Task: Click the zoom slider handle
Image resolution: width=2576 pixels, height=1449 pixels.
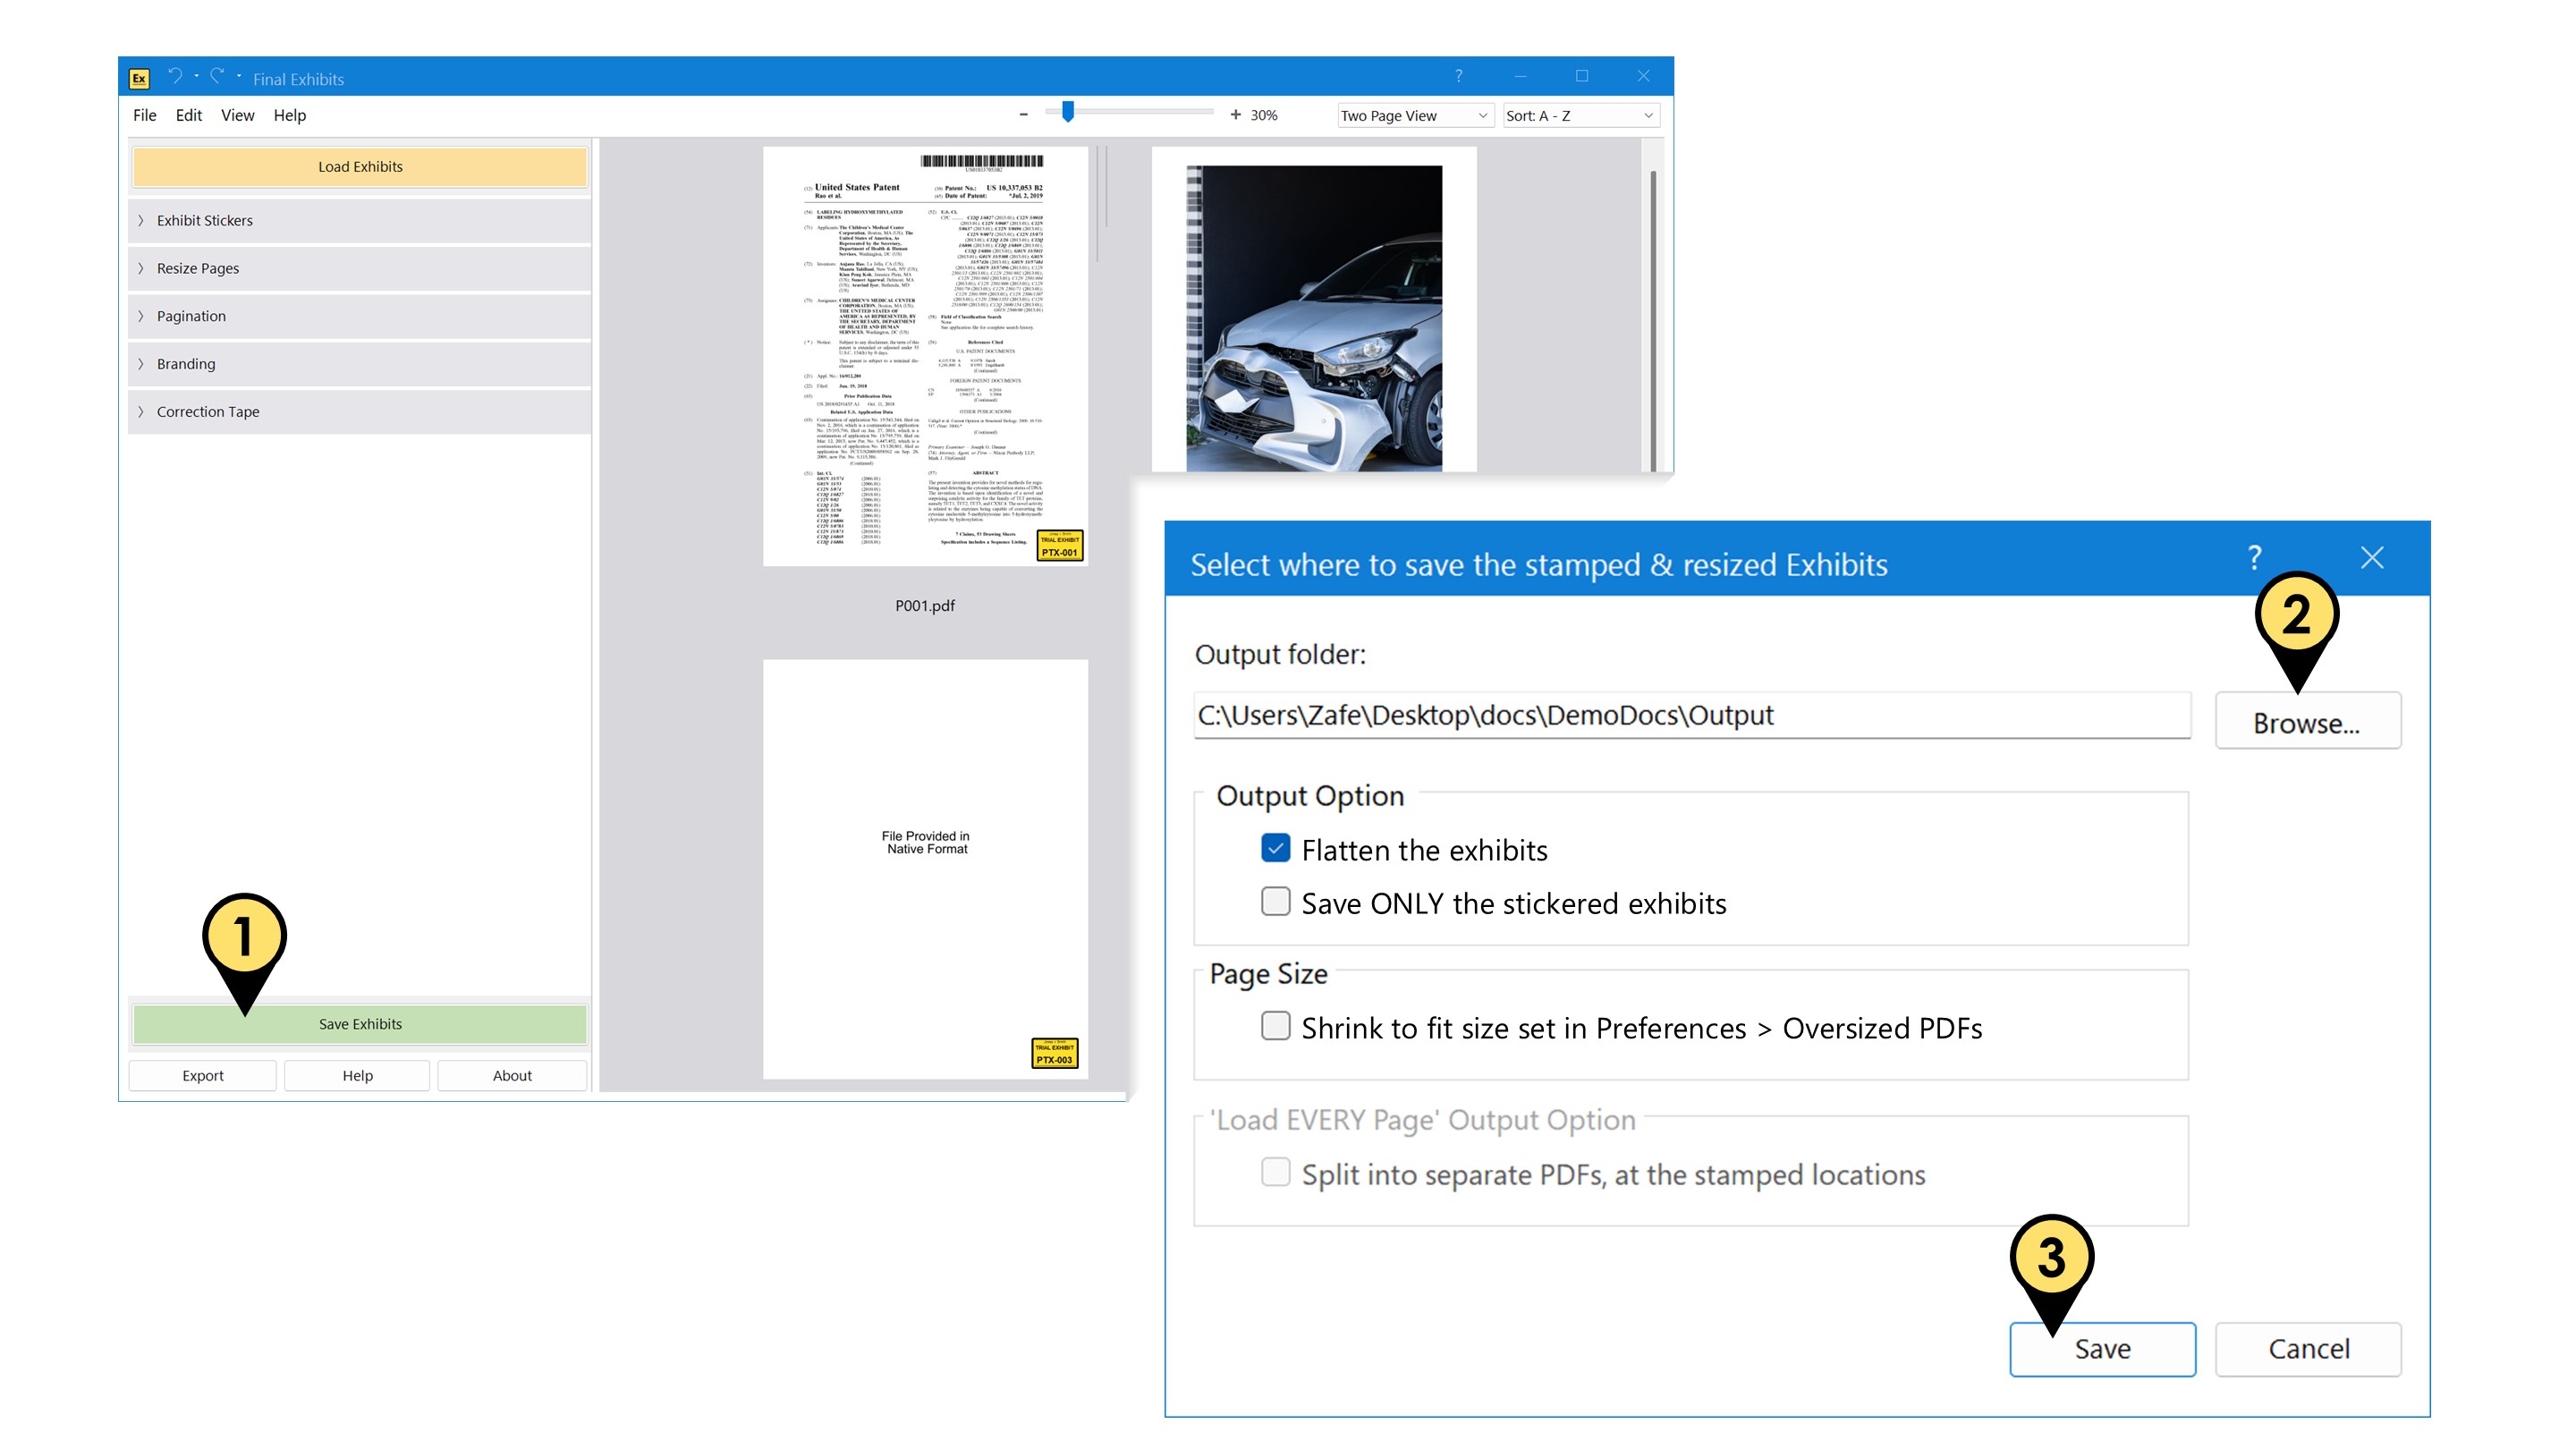Action: point(1068,112)
